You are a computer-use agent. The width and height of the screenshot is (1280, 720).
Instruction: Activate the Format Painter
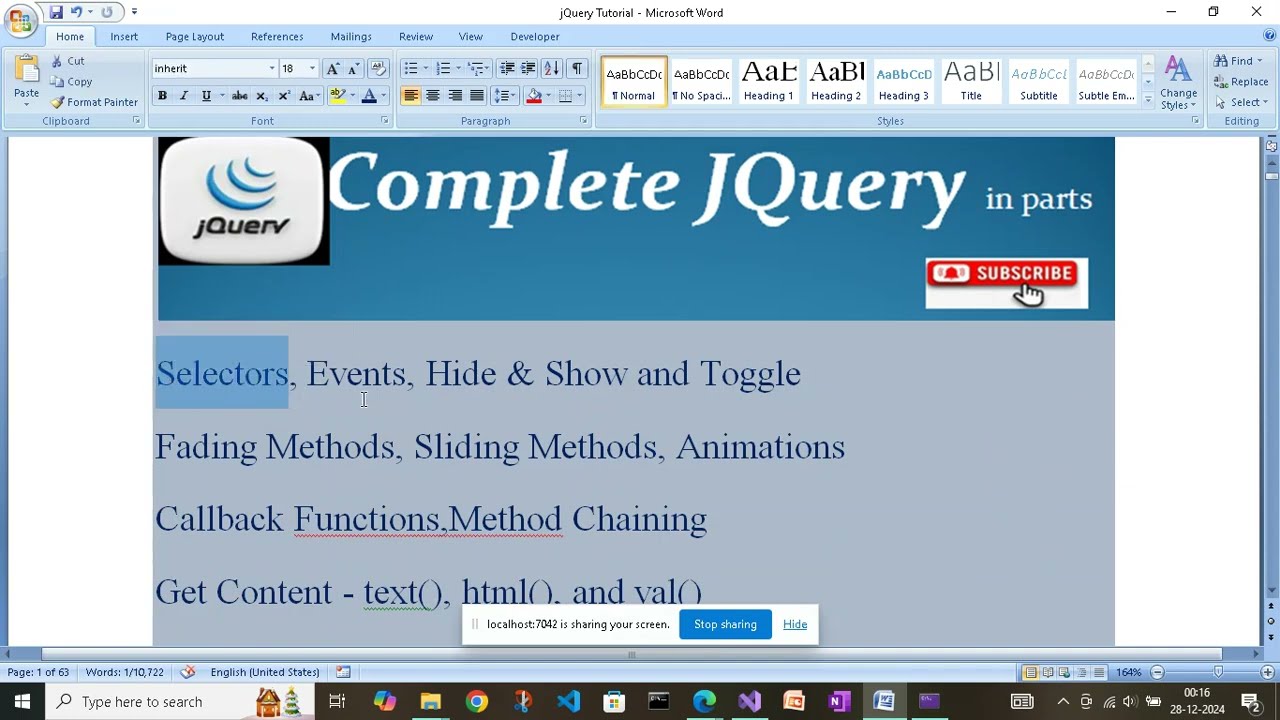tap(94, 102)
